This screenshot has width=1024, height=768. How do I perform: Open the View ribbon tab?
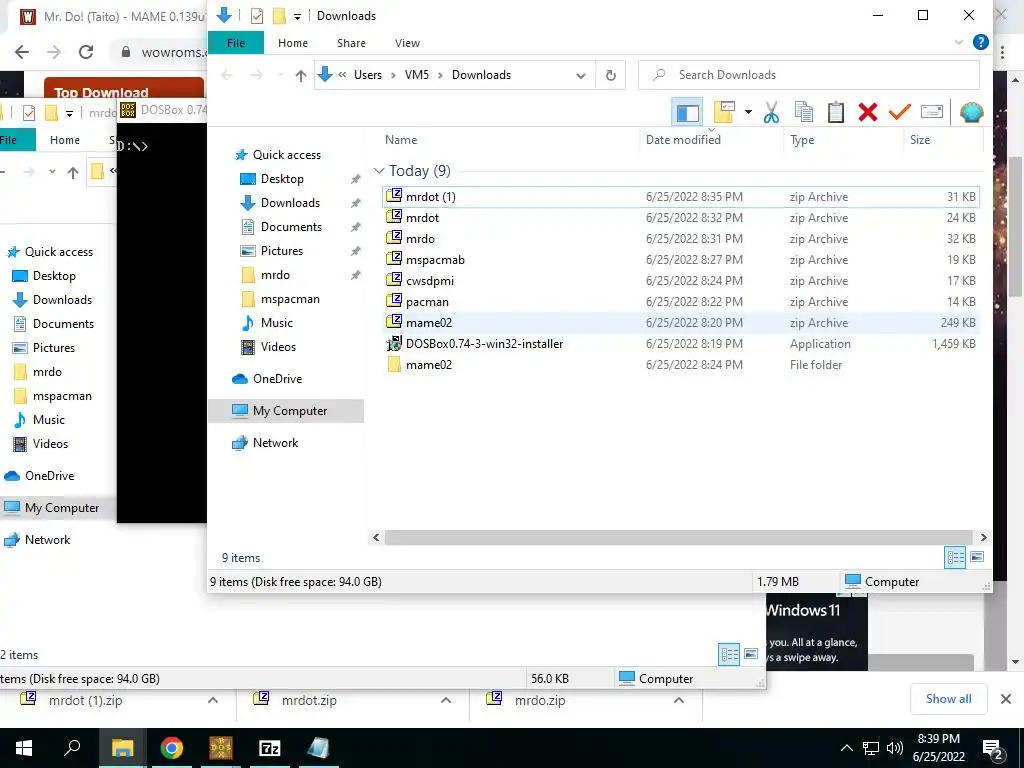tap(408, 43)
